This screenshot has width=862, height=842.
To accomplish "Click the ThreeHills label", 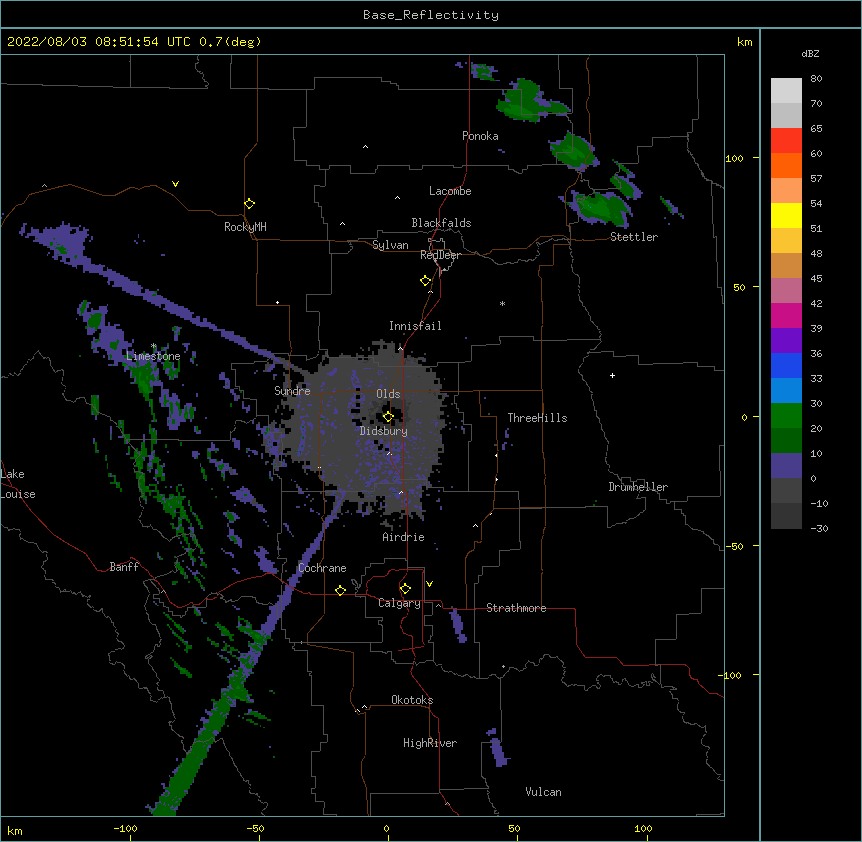I will [537, 418].
